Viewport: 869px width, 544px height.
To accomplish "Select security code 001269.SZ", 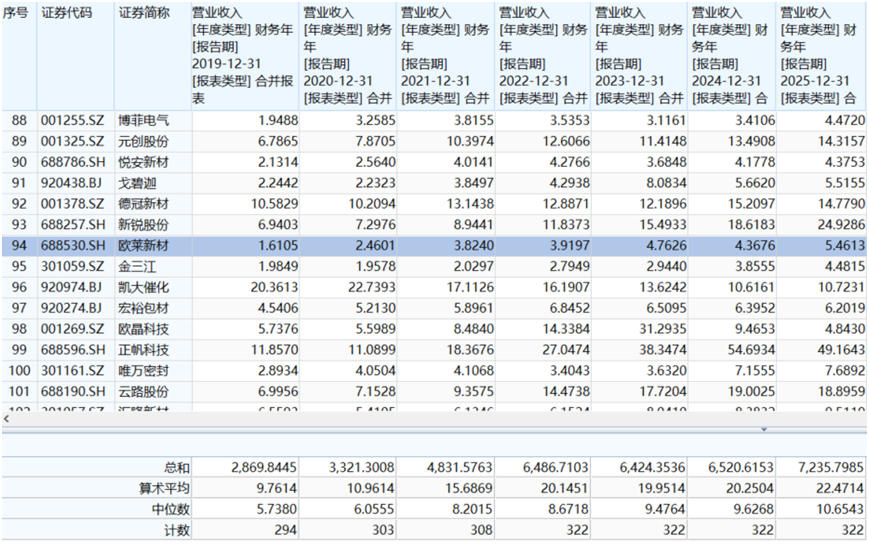I will click(72, 329).
